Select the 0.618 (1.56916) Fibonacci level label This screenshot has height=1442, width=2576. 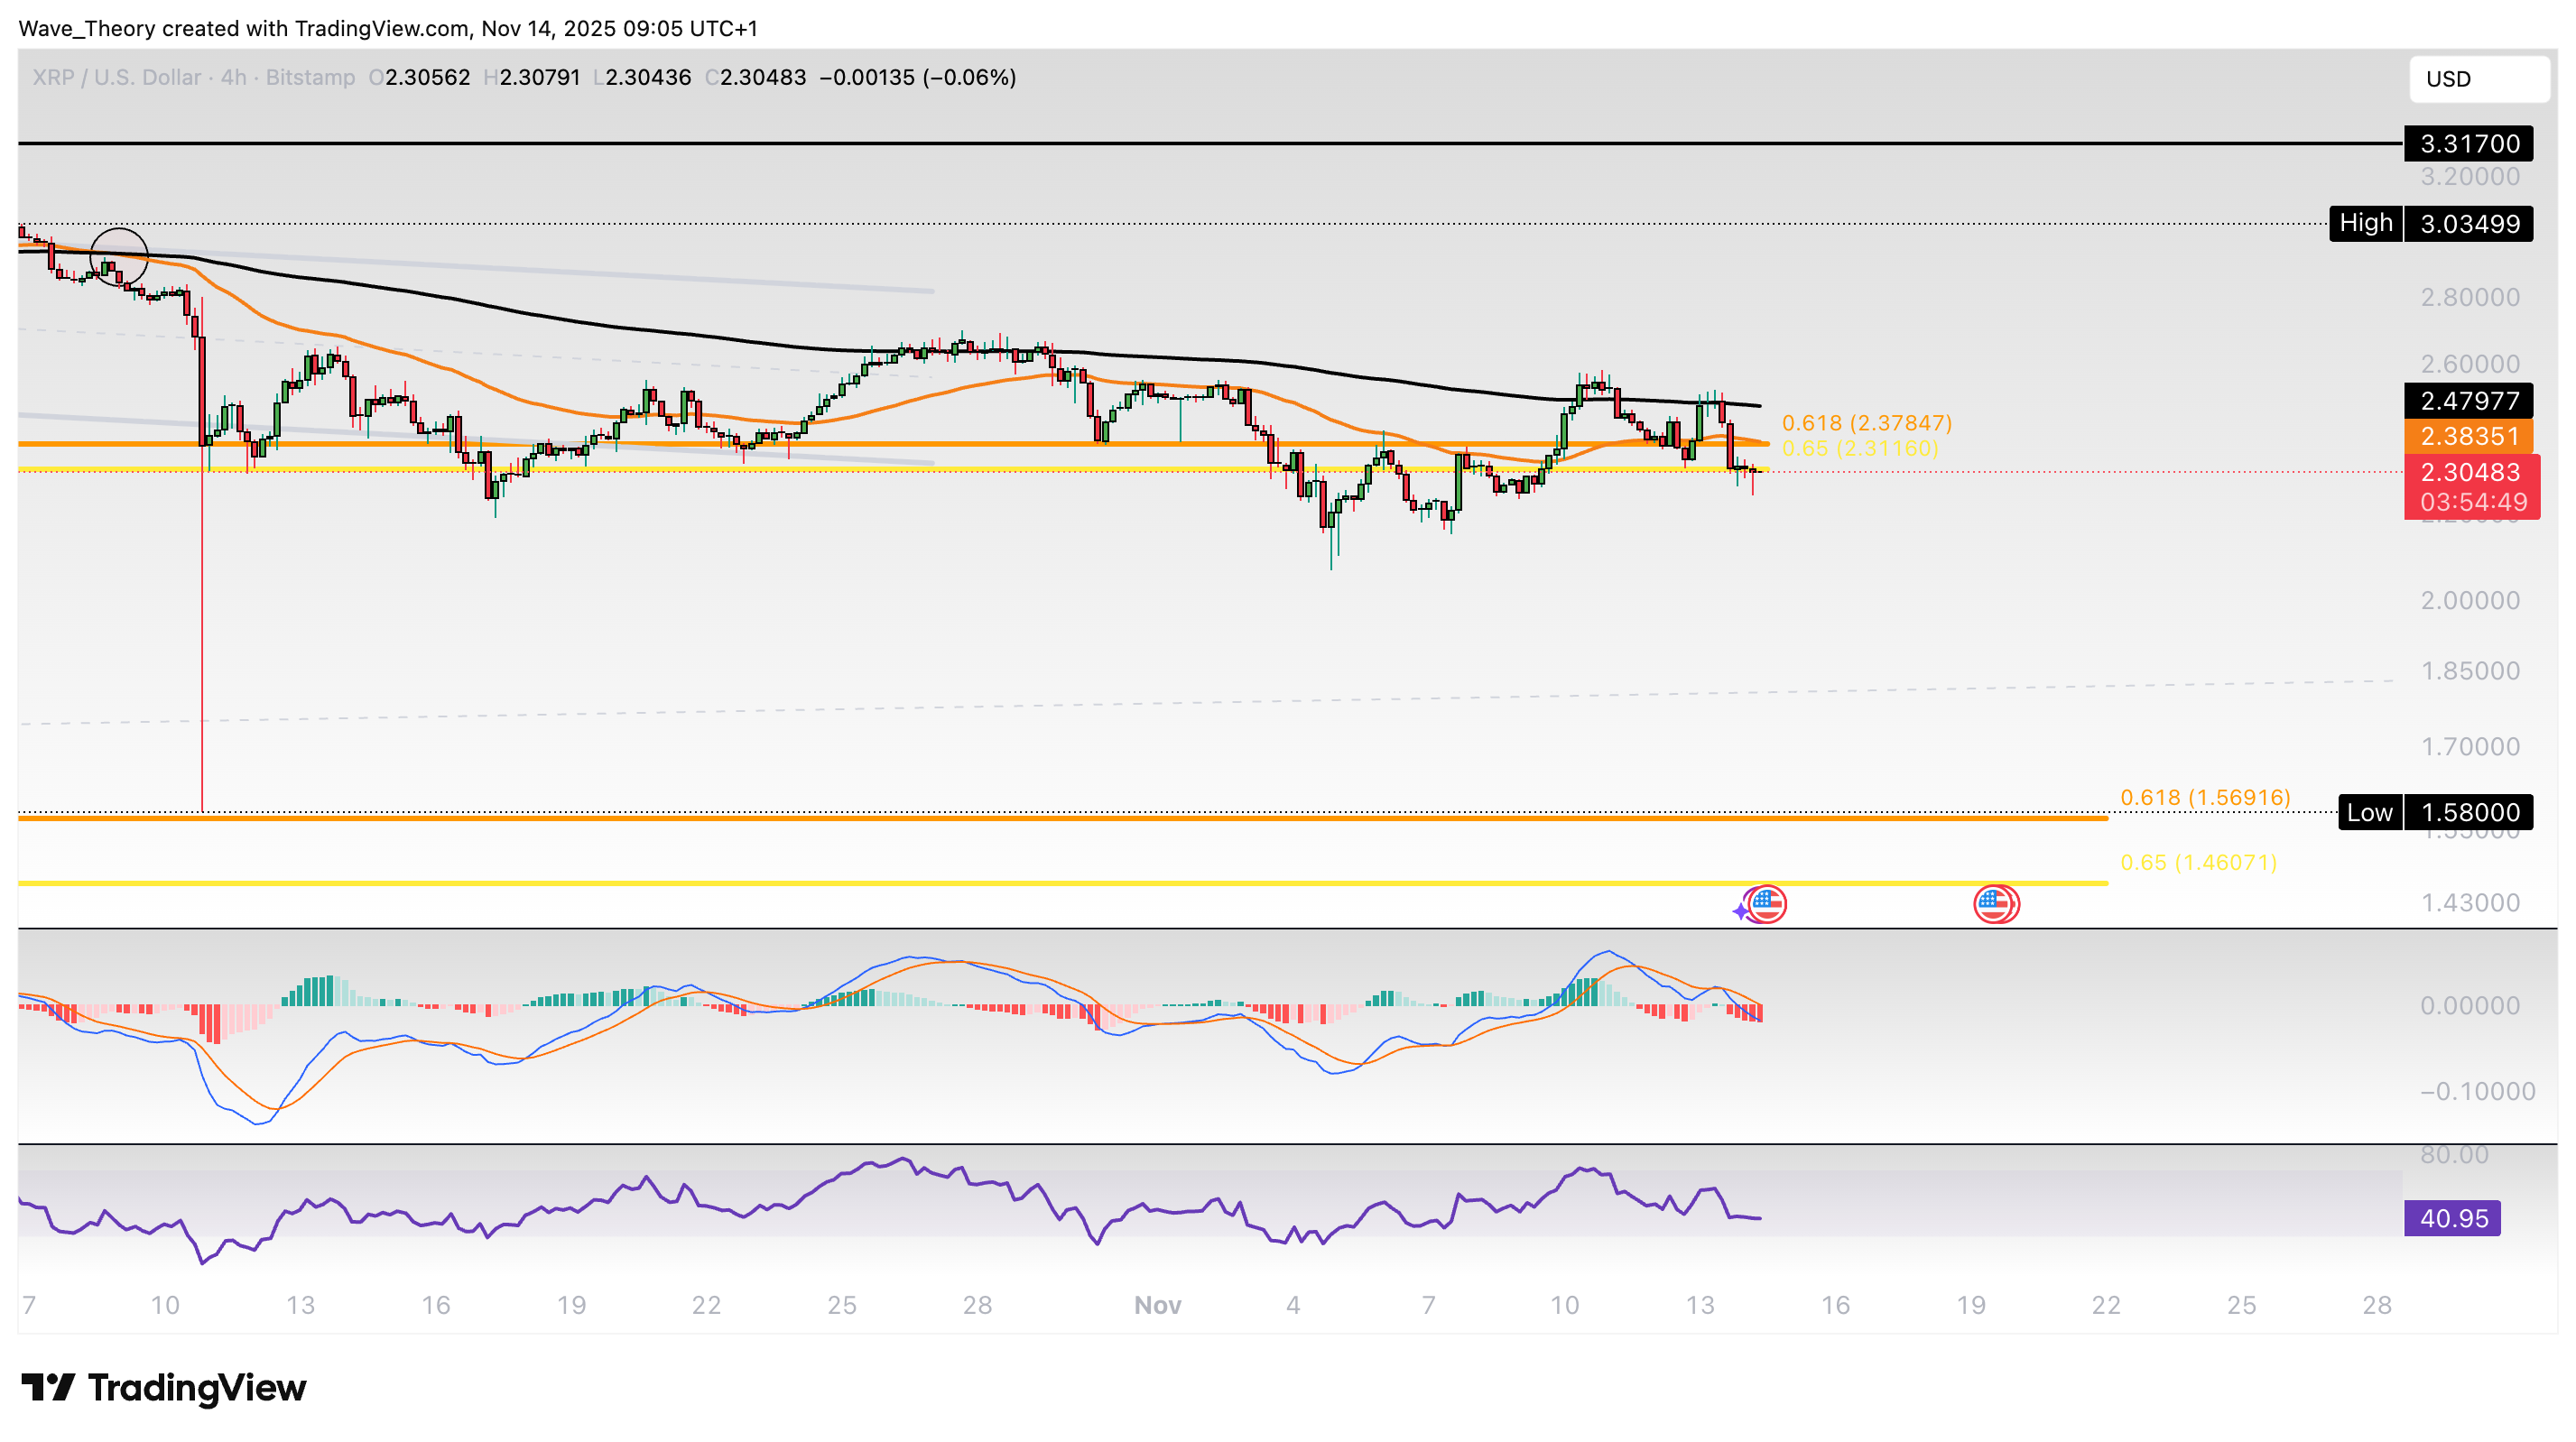2204,797
